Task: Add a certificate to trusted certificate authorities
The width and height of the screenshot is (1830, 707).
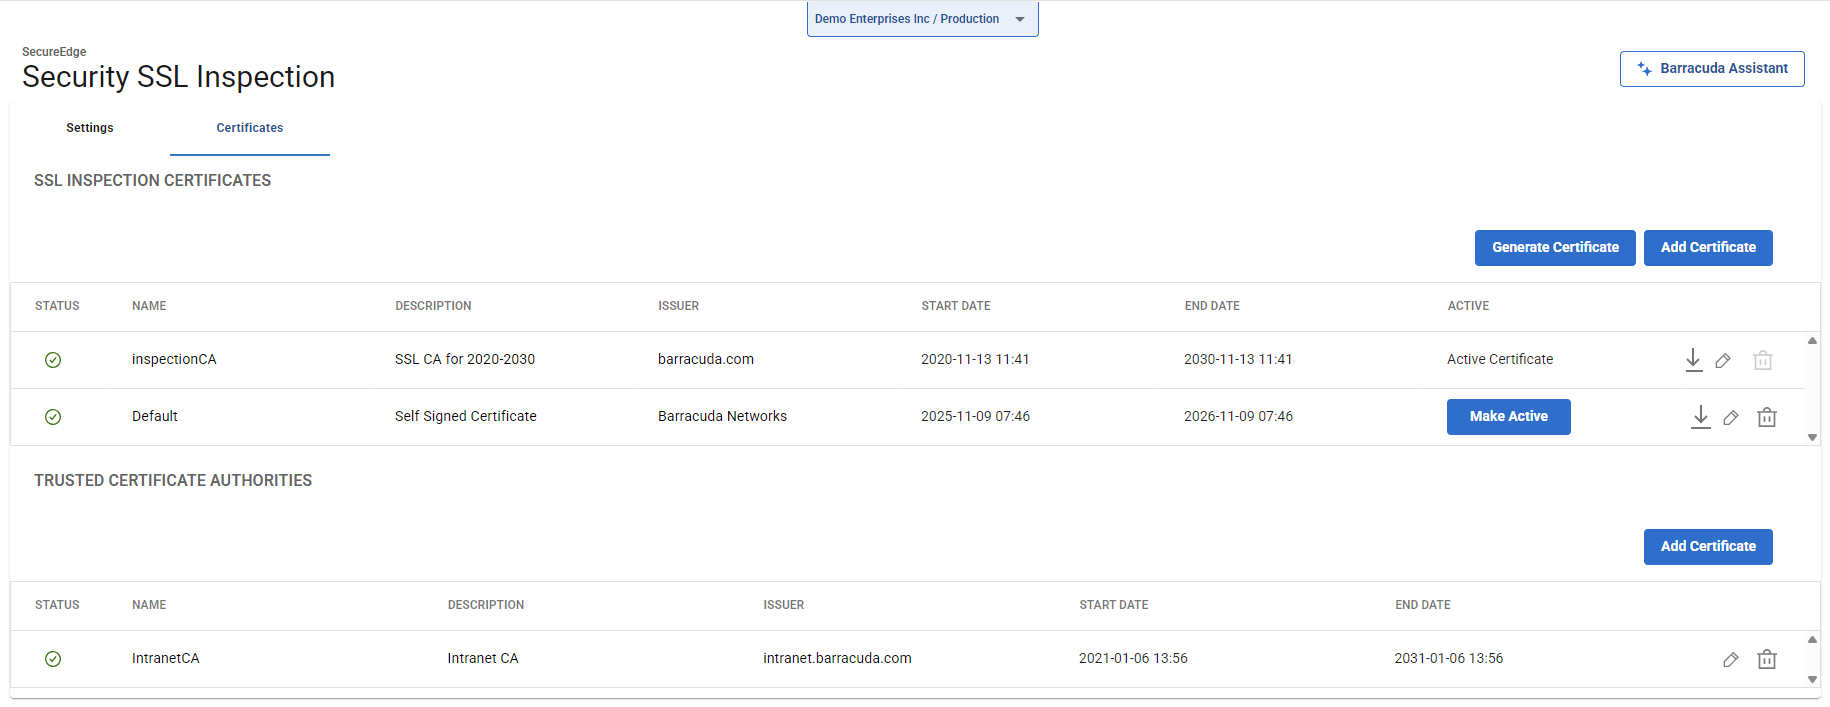Action: point(1708,547)
